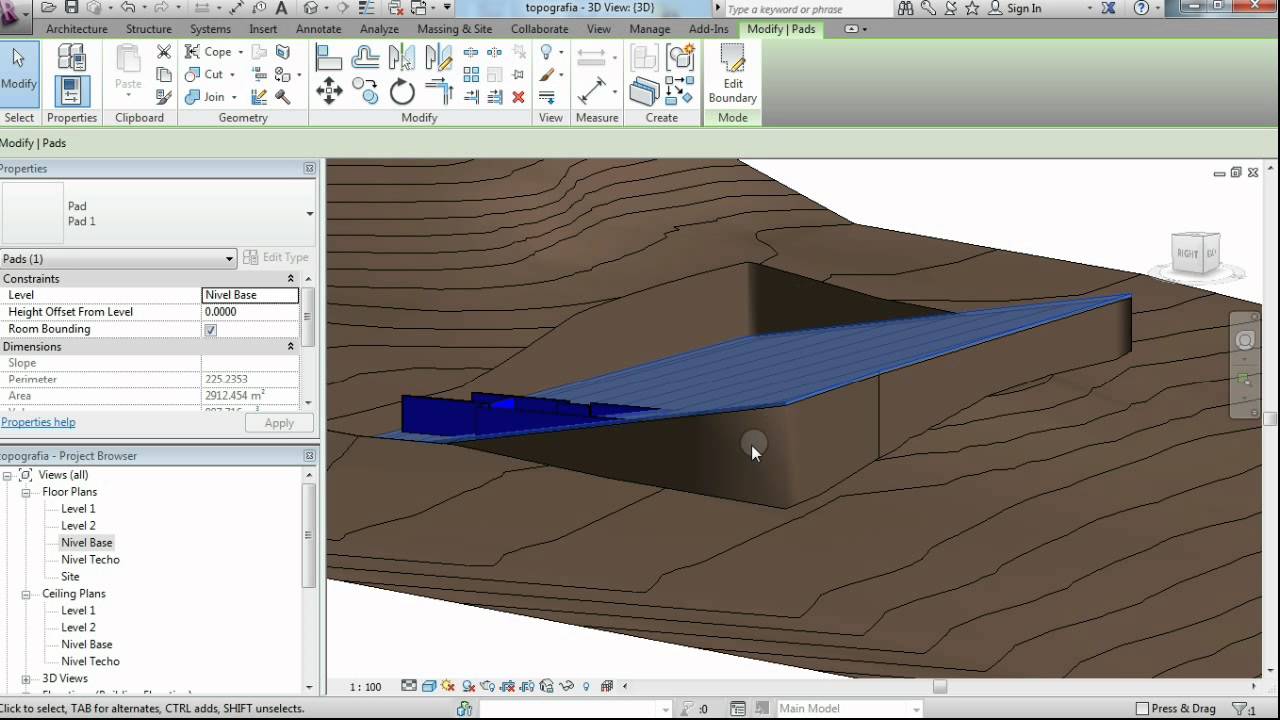
Task: Click the Apply button
Action: [x=279, y=423]
